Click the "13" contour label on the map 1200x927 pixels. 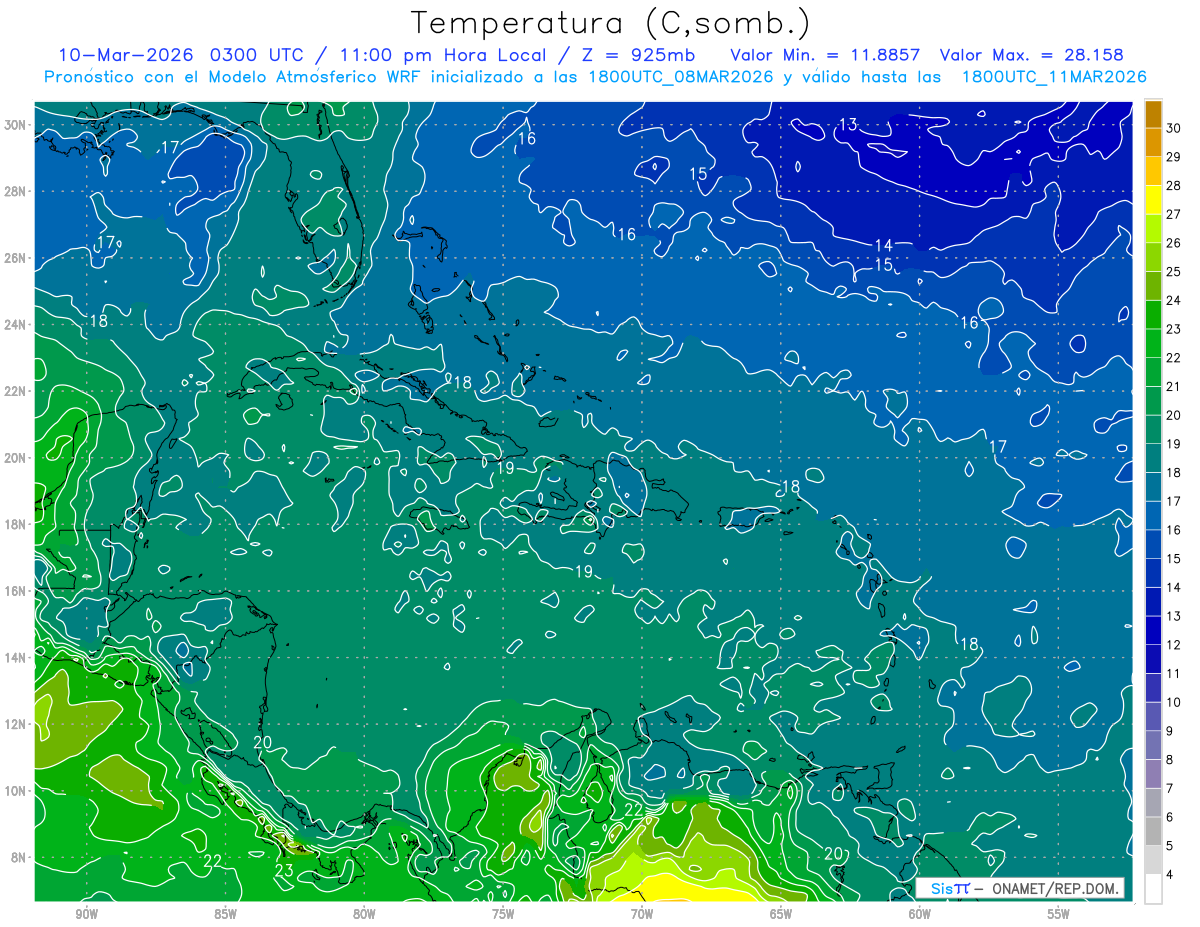click(848, 125)
